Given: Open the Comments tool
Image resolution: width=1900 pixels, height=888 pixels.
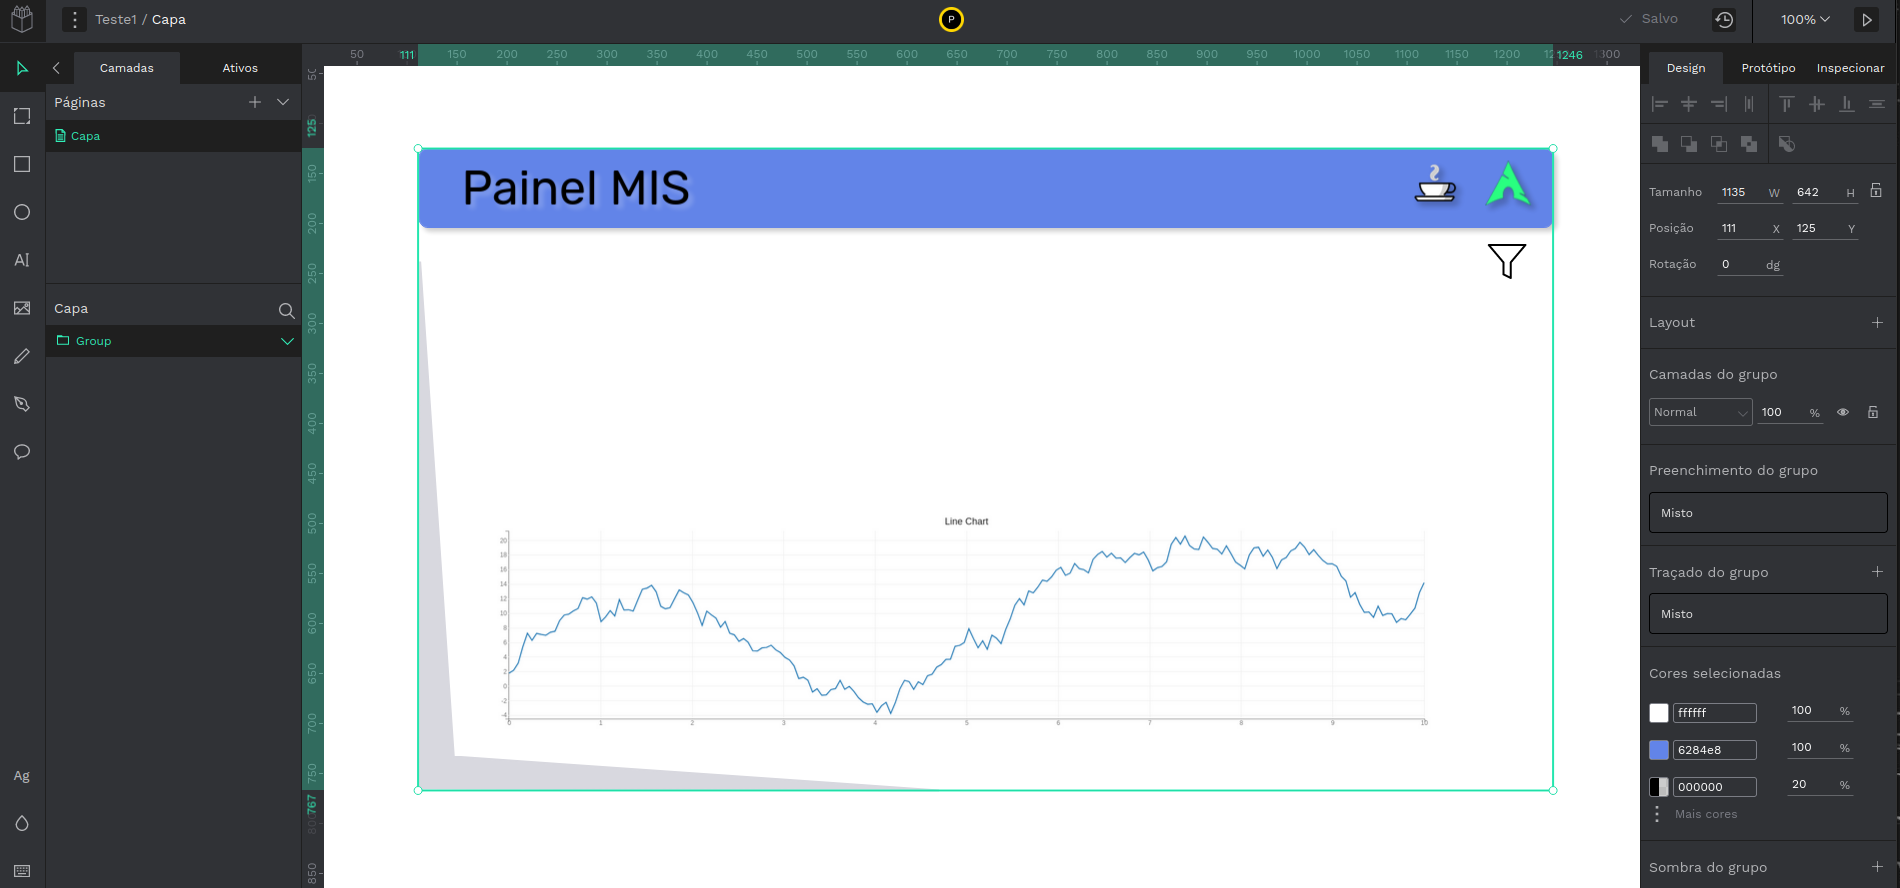Looking at the screenshot, I should (x=22, y=452).
